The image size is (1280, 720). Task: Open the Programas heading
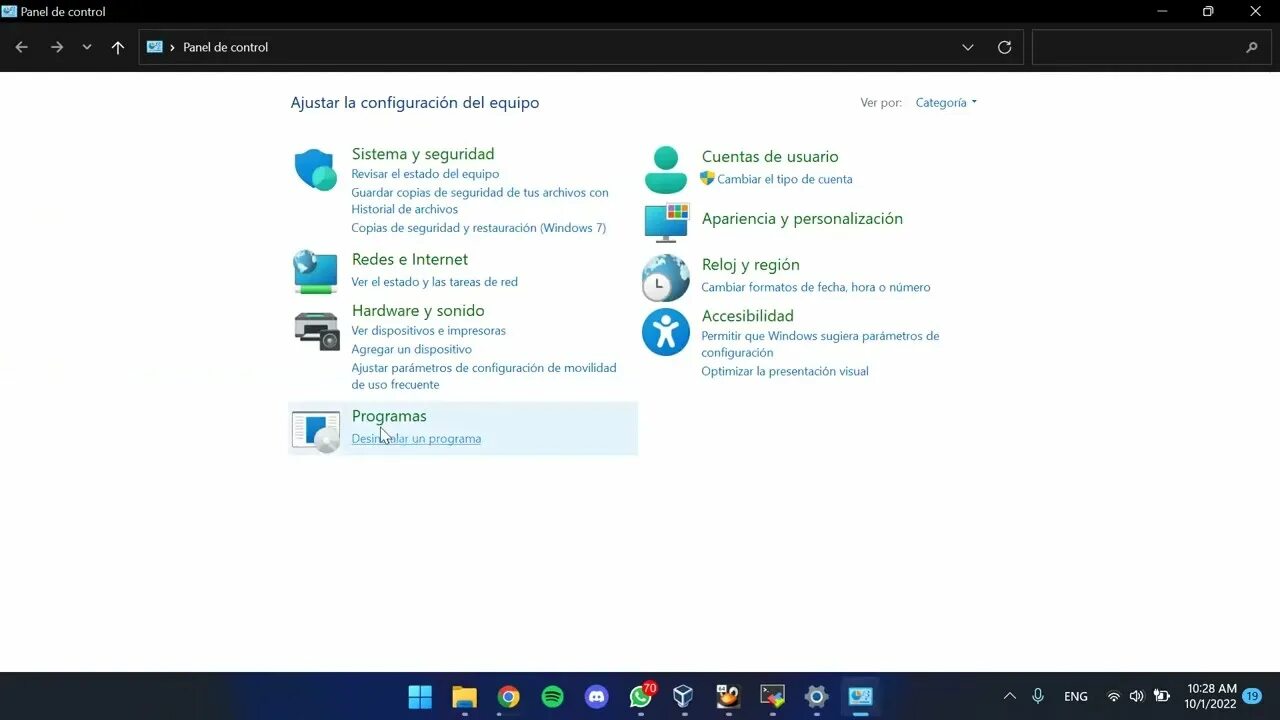[389, 416]
